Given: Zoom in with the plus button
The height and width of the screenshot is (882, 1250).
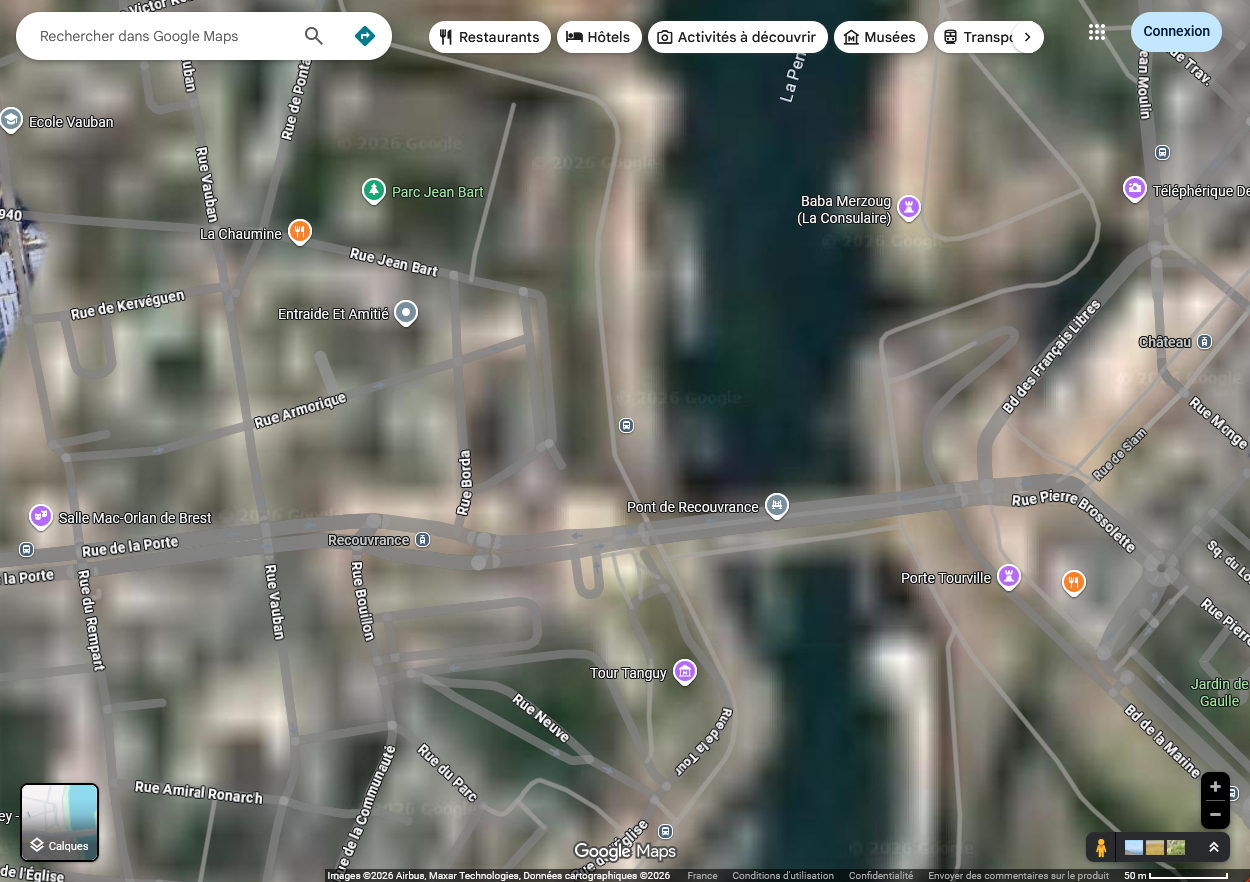Looking at the screenshot, I should [x=1215, y=786].
